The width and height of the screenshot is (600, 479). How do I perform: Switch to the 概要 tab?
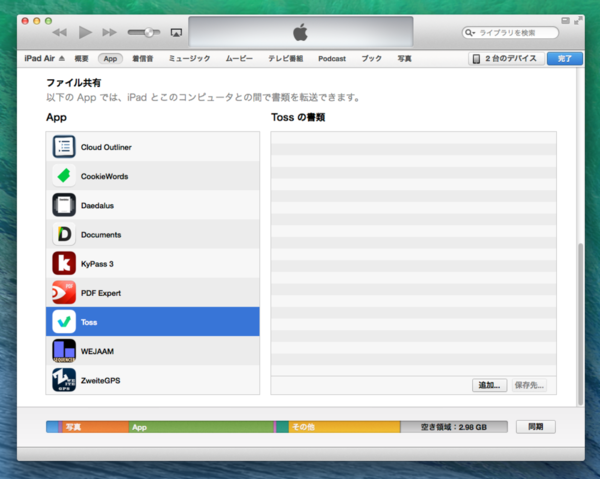[x=81, y=59]
